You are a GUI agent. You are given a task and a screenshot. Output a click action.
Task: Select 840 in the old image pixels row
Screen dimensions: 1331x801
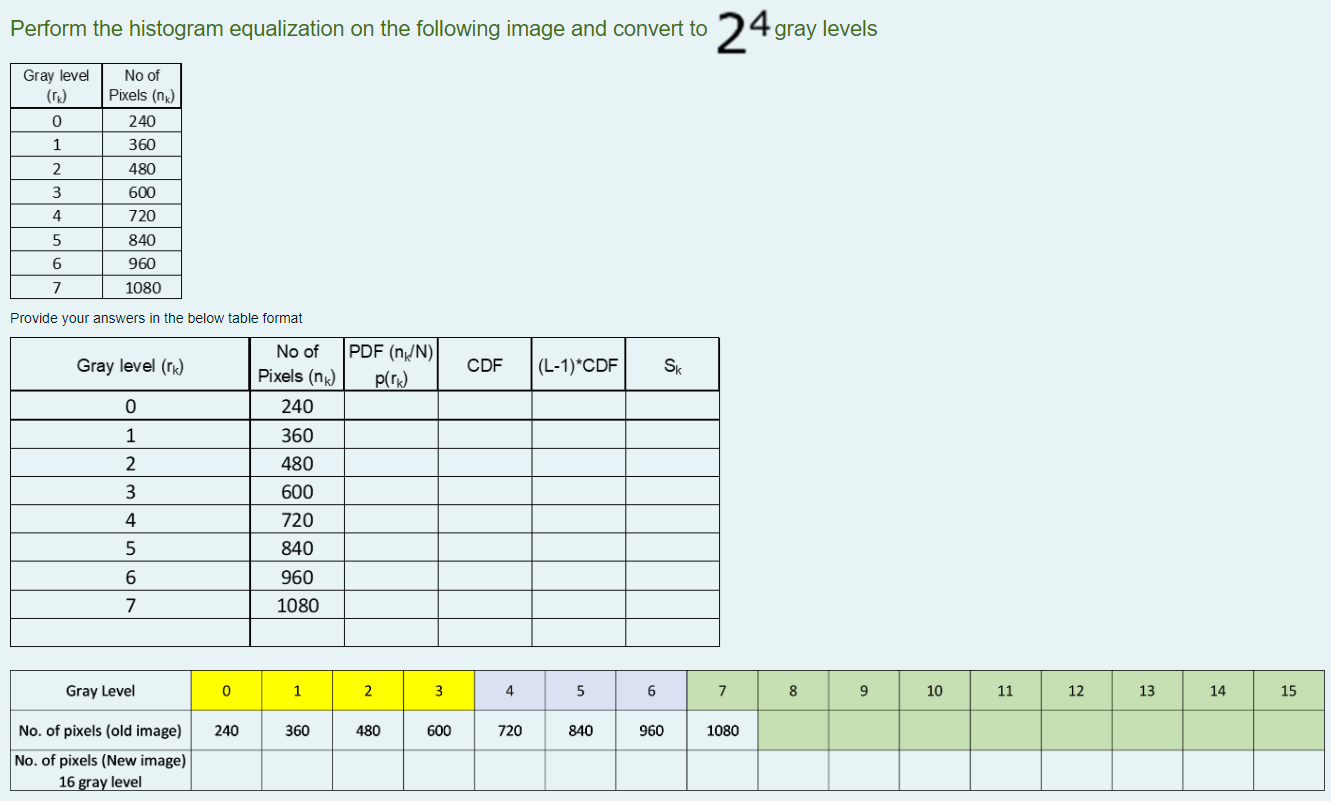point(581,730)
